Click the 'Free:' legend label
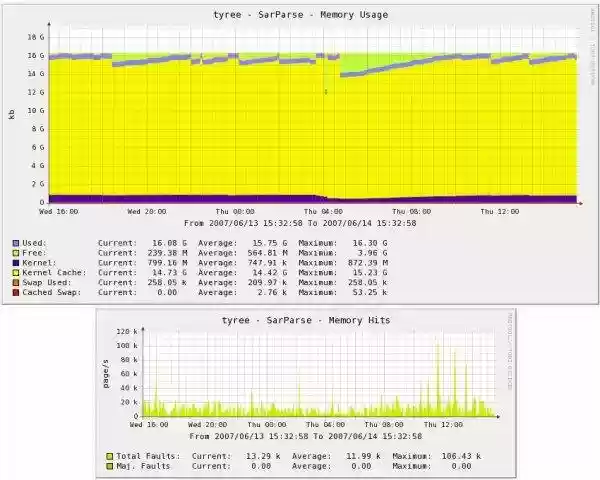This screenshot has width=600, height=480. tap(34, 253)
